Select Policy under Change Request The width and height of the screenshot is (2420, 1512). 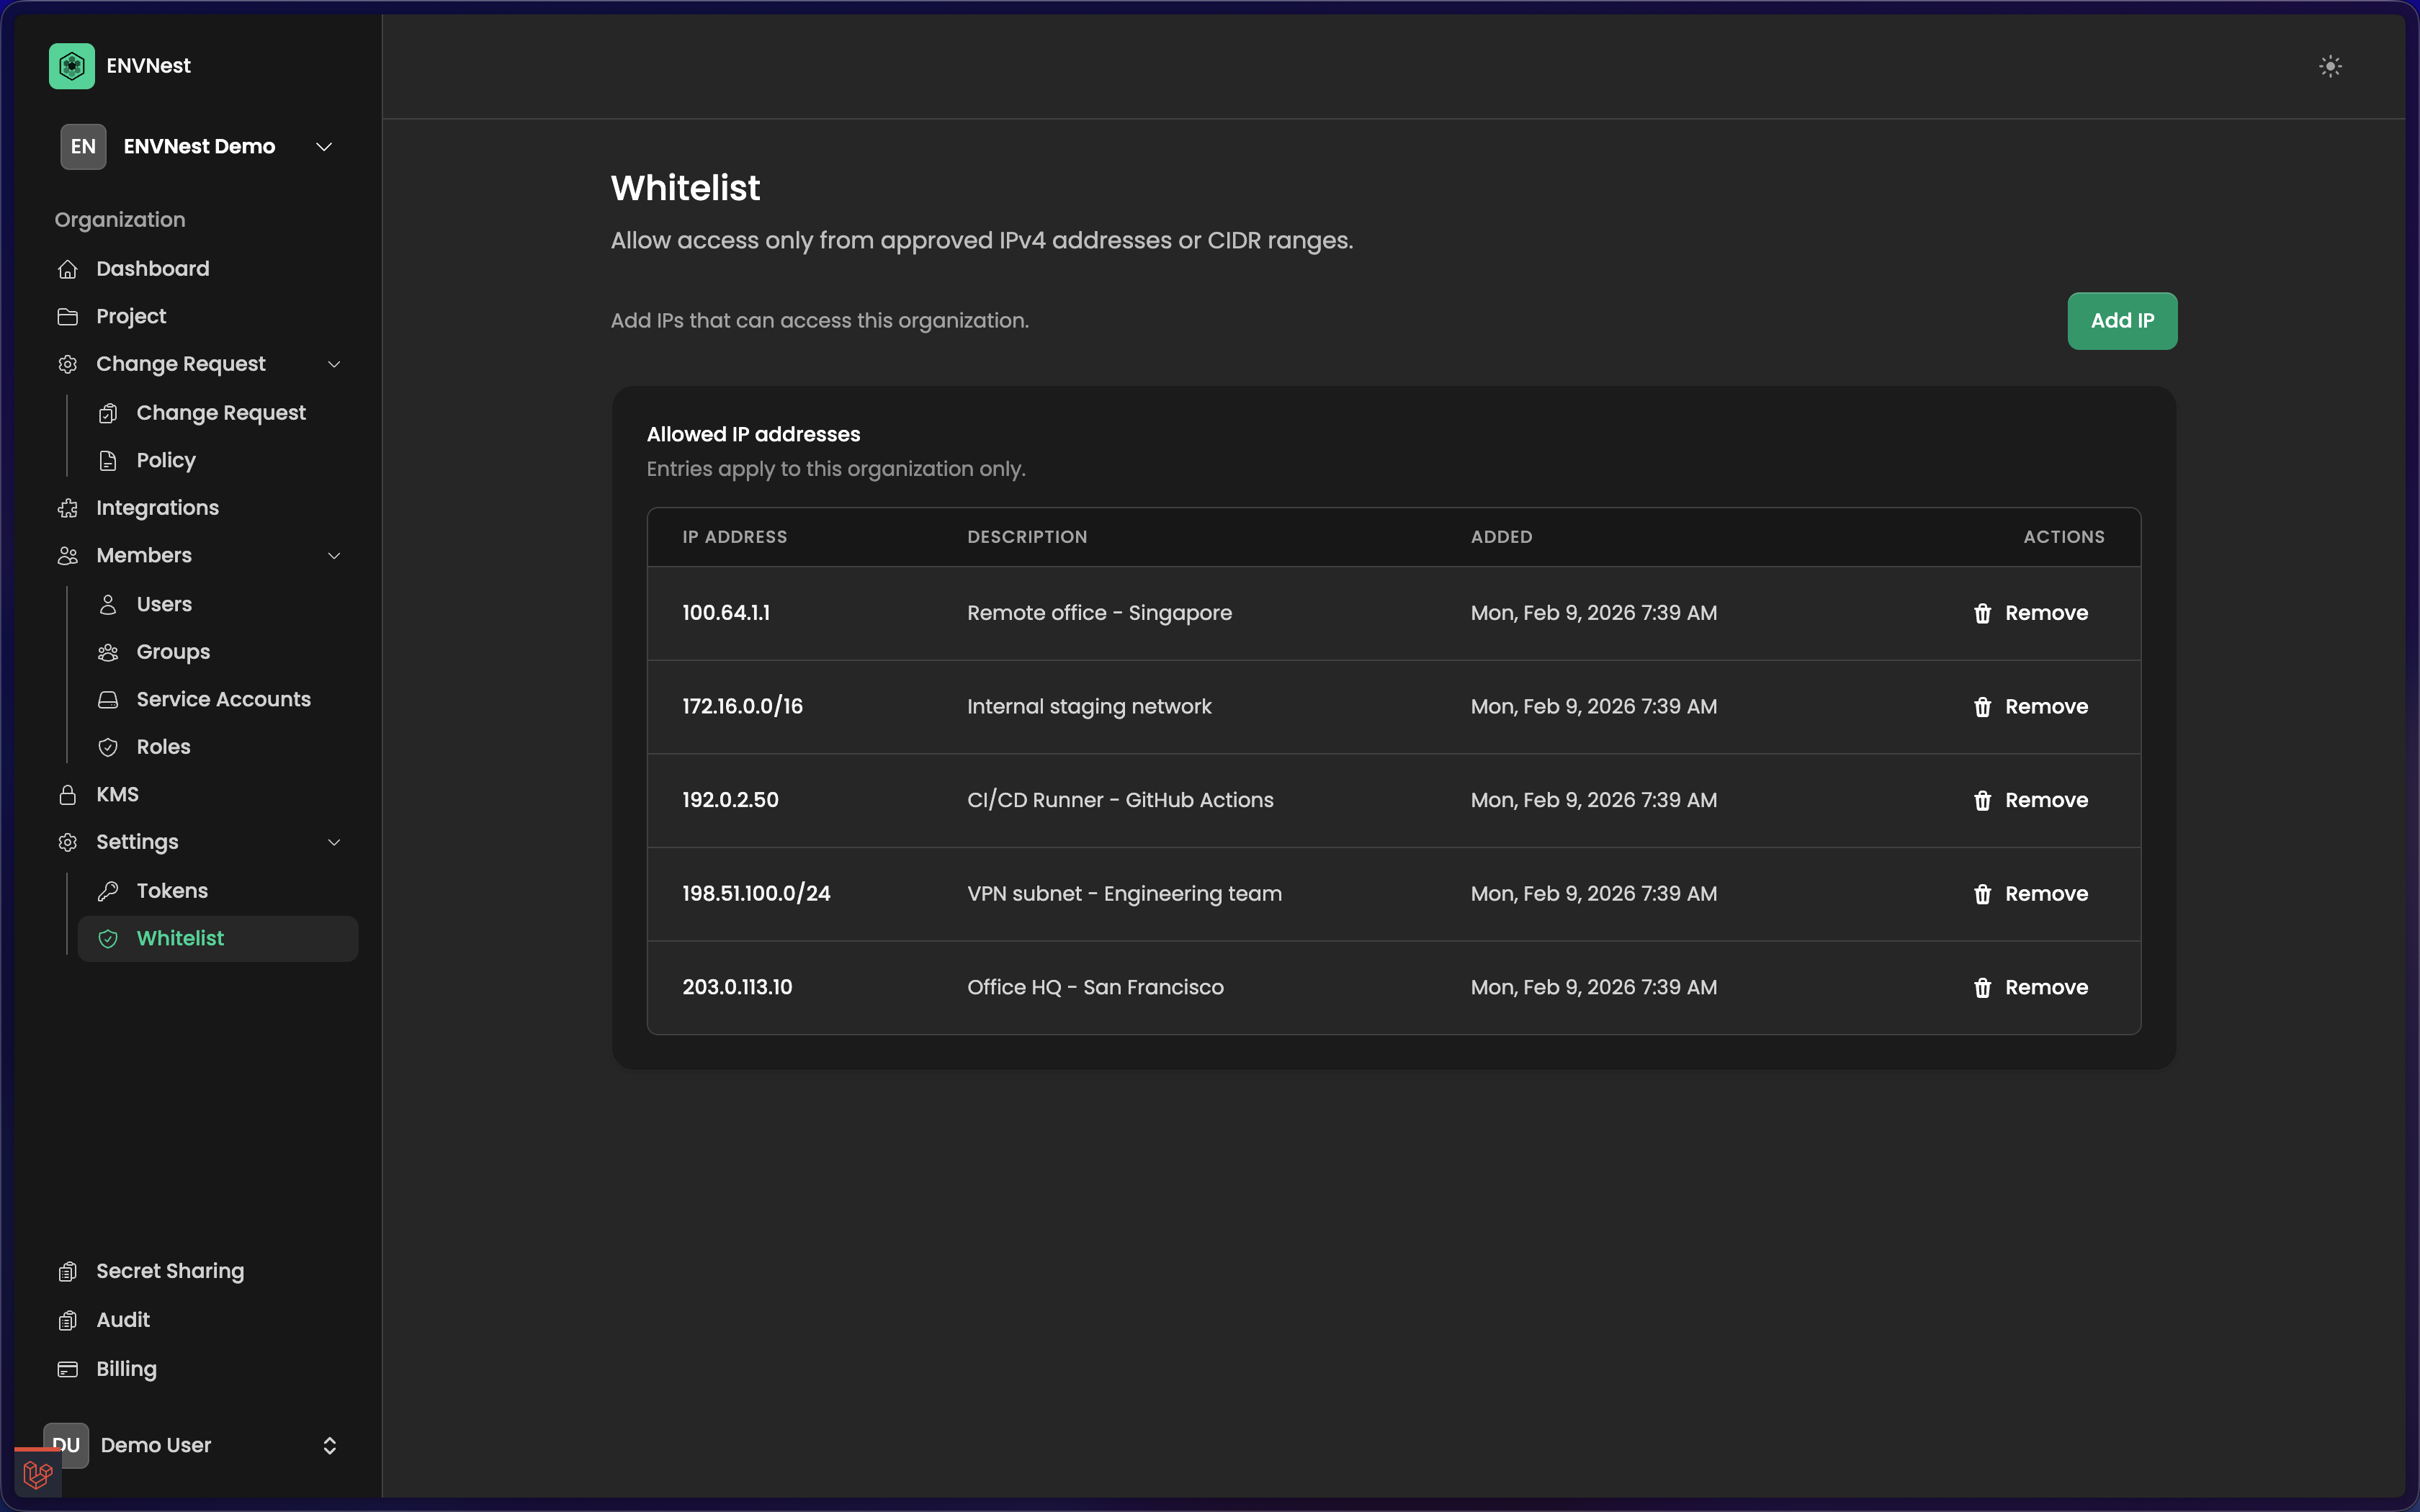(x=166, y=460)
